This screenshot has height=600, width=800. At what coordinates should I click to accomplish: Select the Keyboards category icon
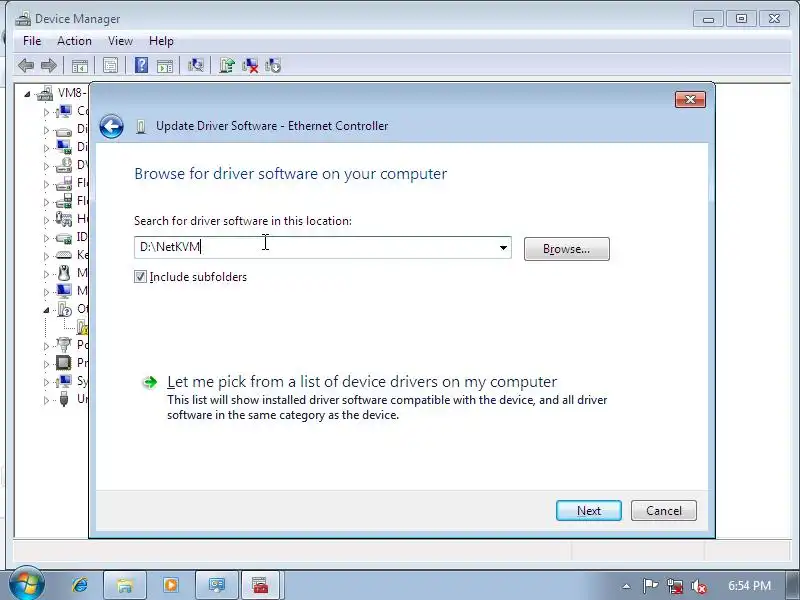[x=64, y=255]
